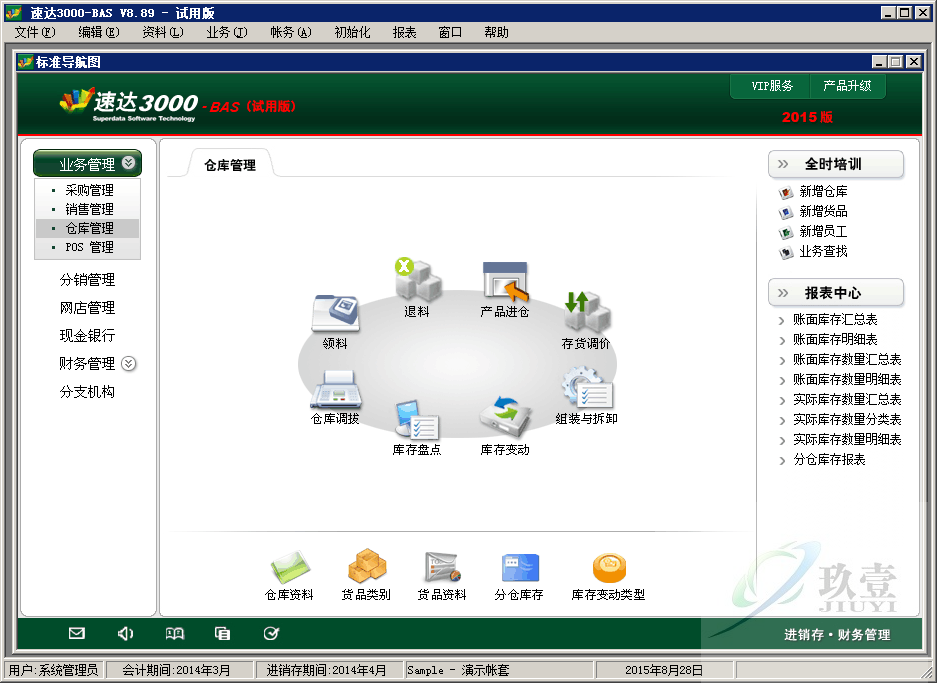Image resolution: width=937 pixels, height=683 pixels.
Task: Click the 新增员工 tutorial icon
Action: pos(786,232)
